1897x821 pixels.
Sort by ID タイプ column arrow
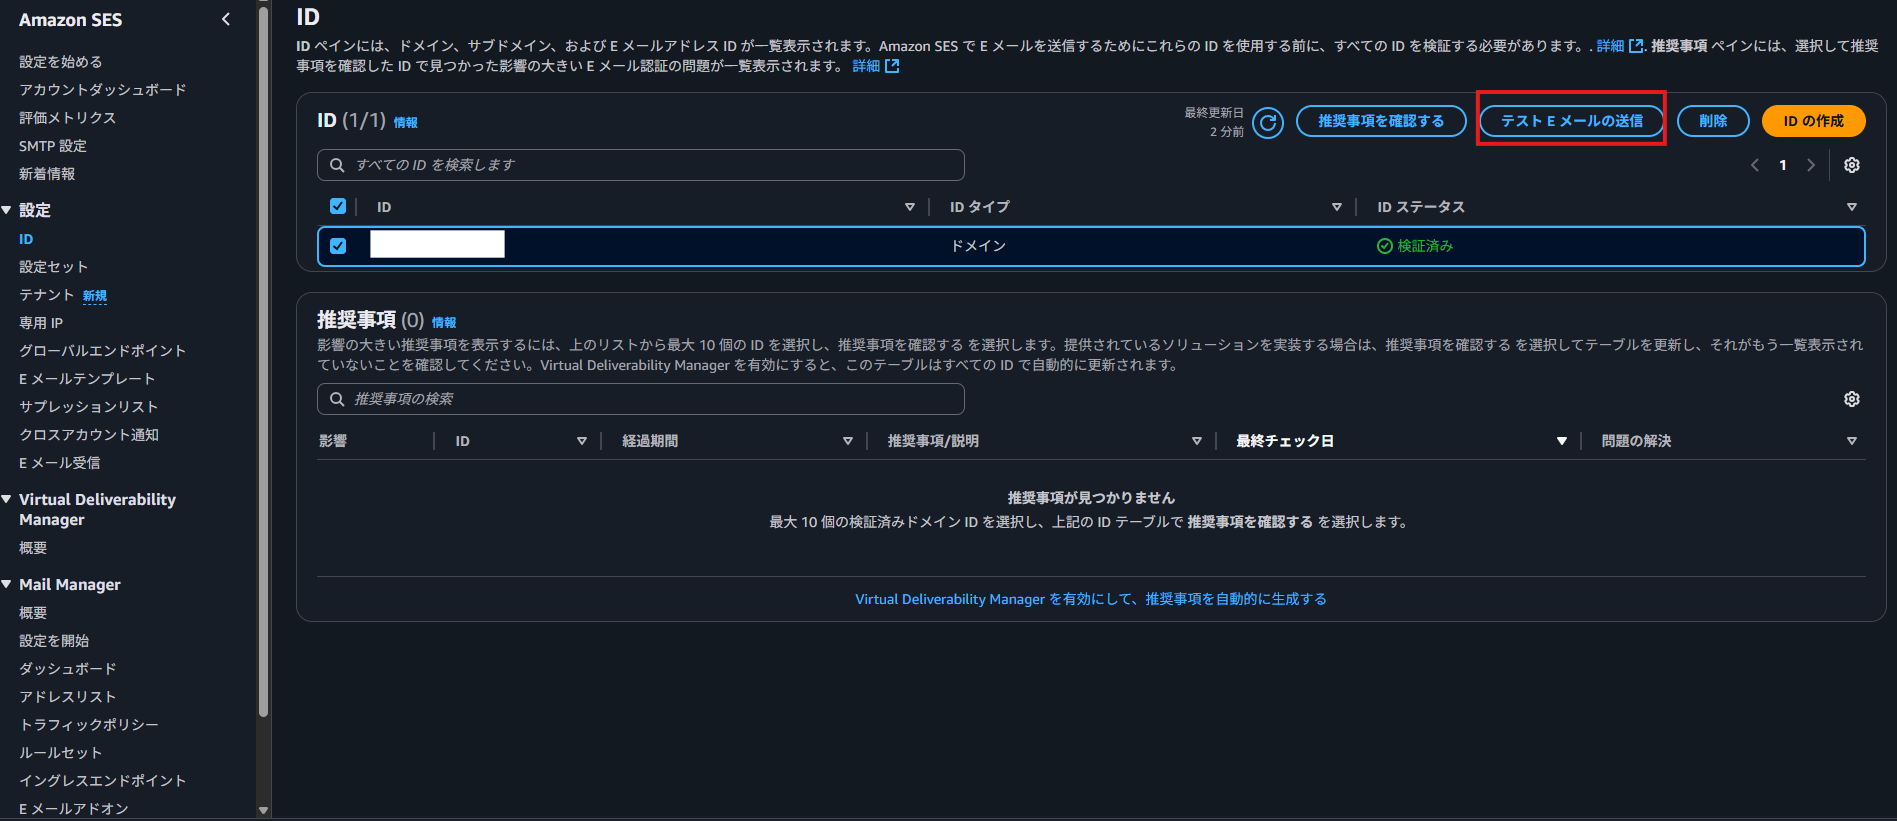point(1336,207)
